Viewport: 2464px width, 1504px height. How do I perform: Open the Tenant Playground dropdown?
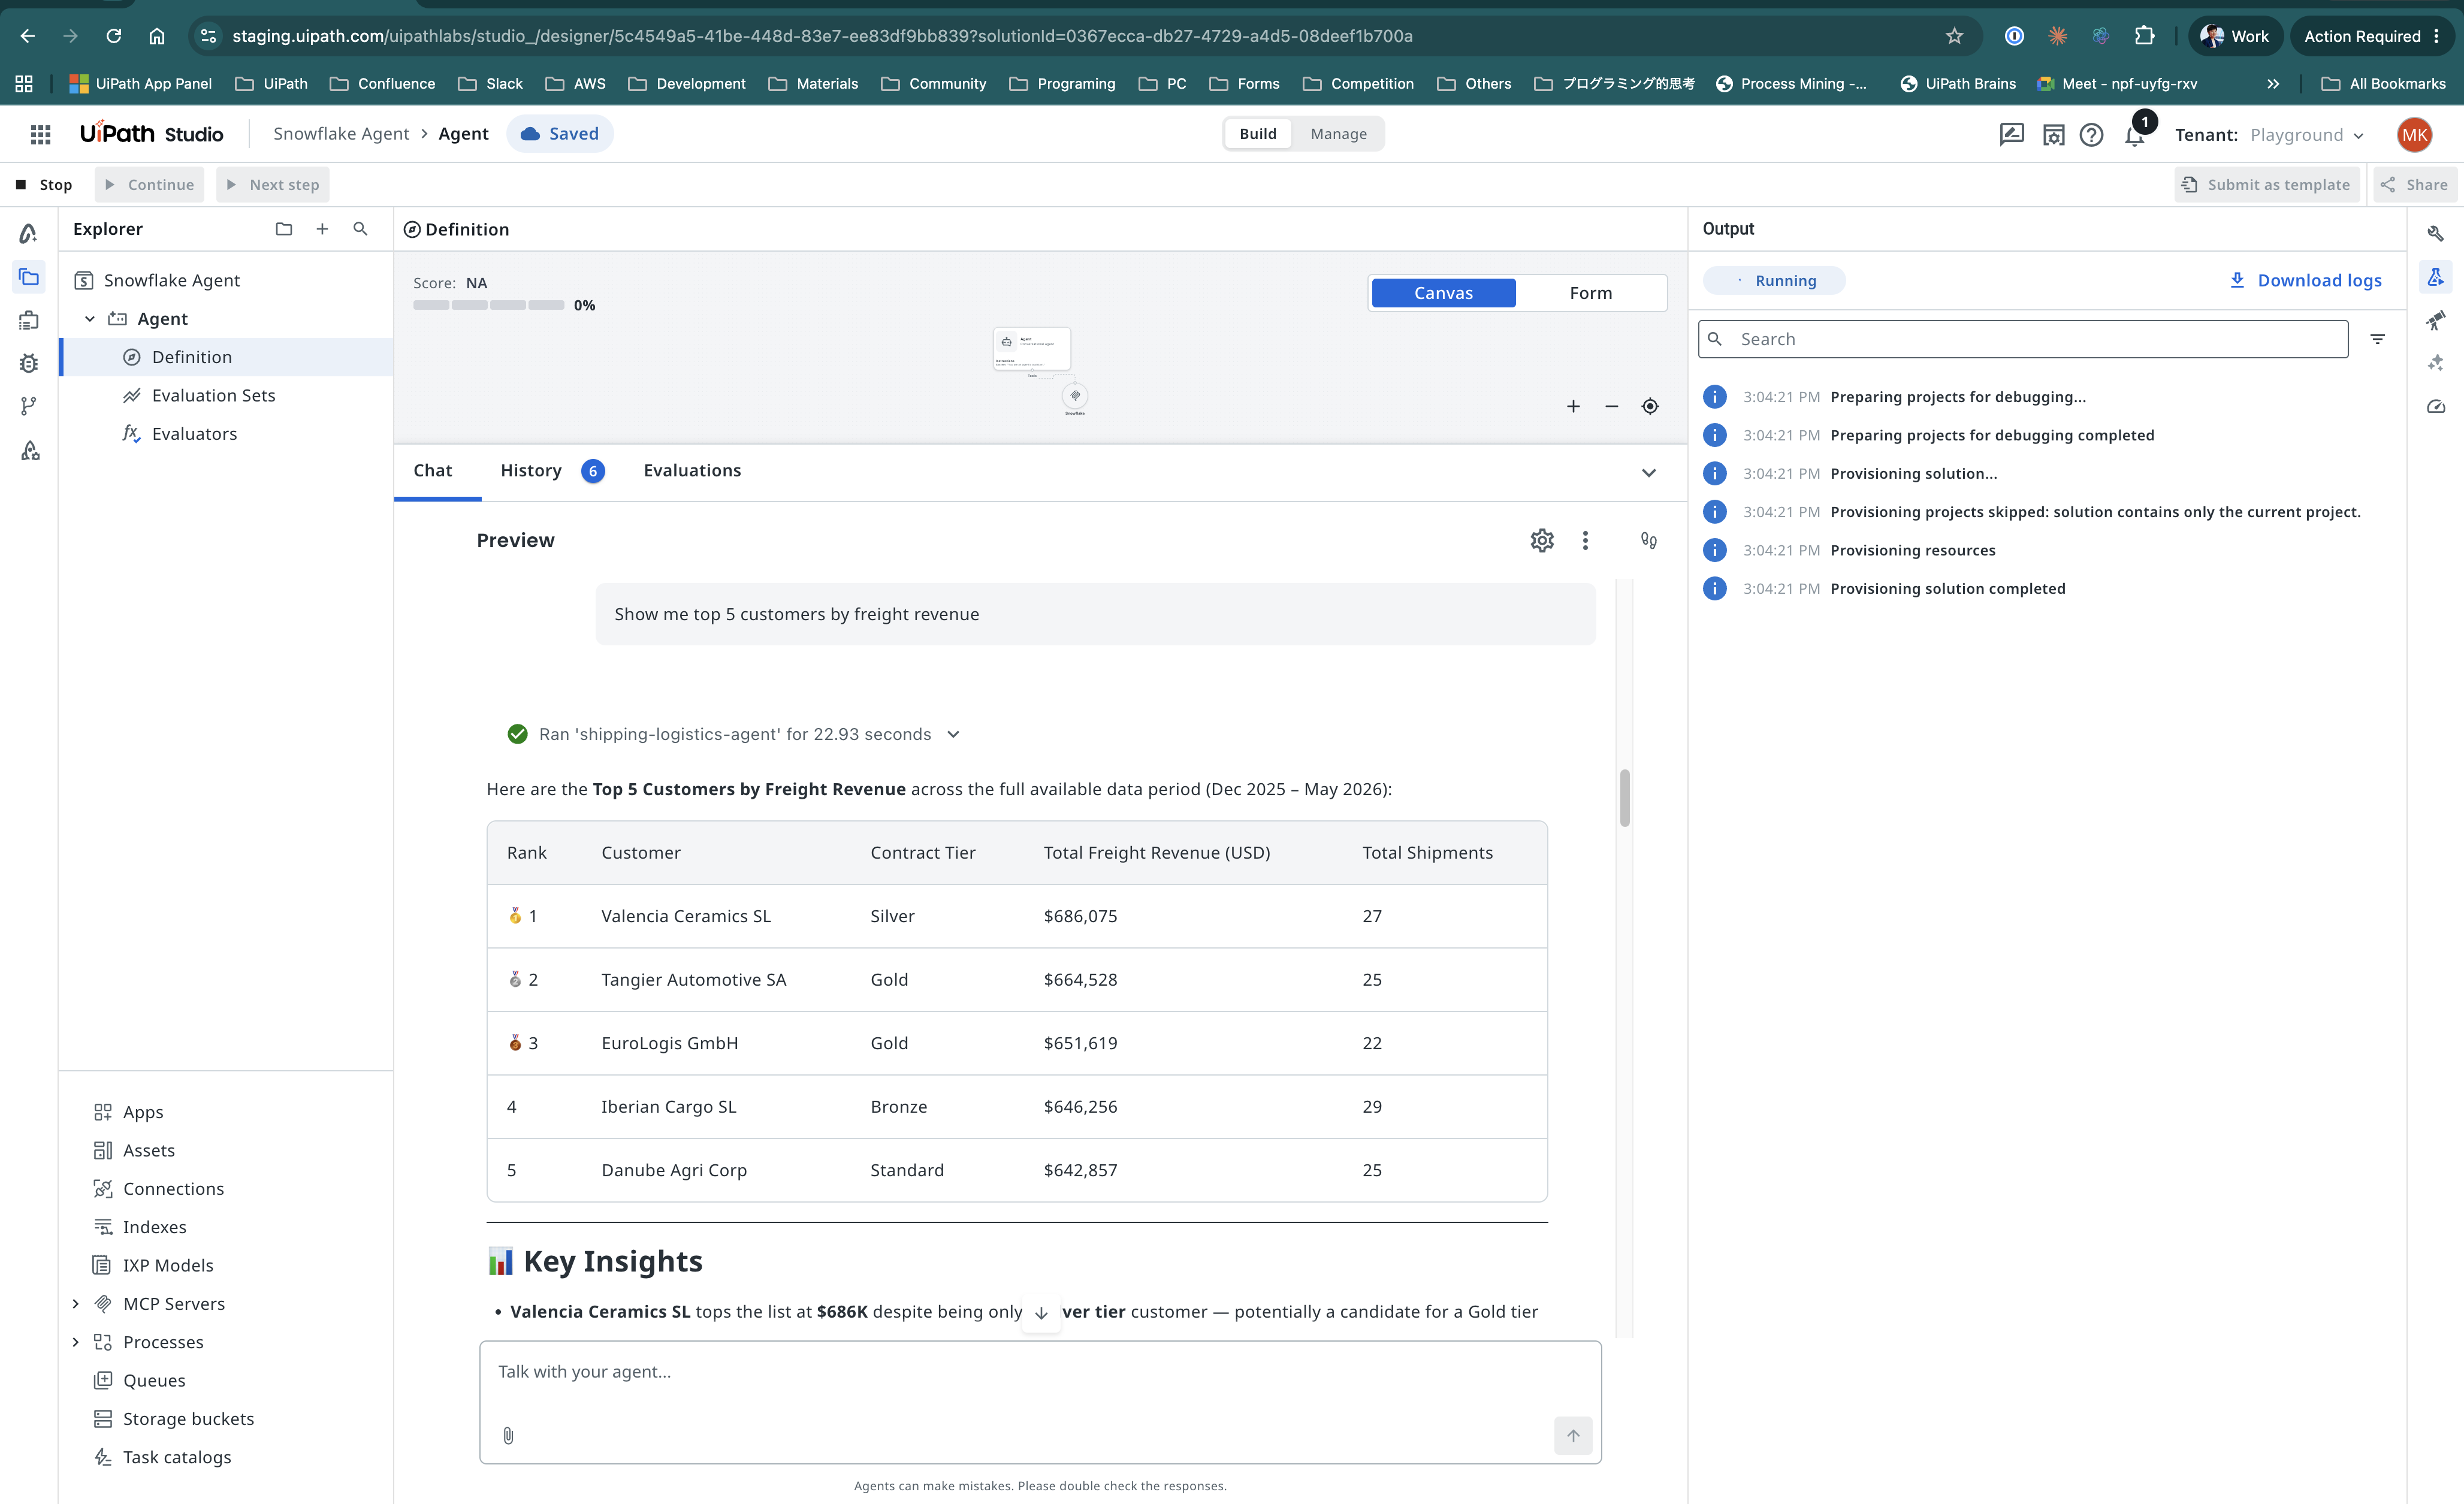2308,135
